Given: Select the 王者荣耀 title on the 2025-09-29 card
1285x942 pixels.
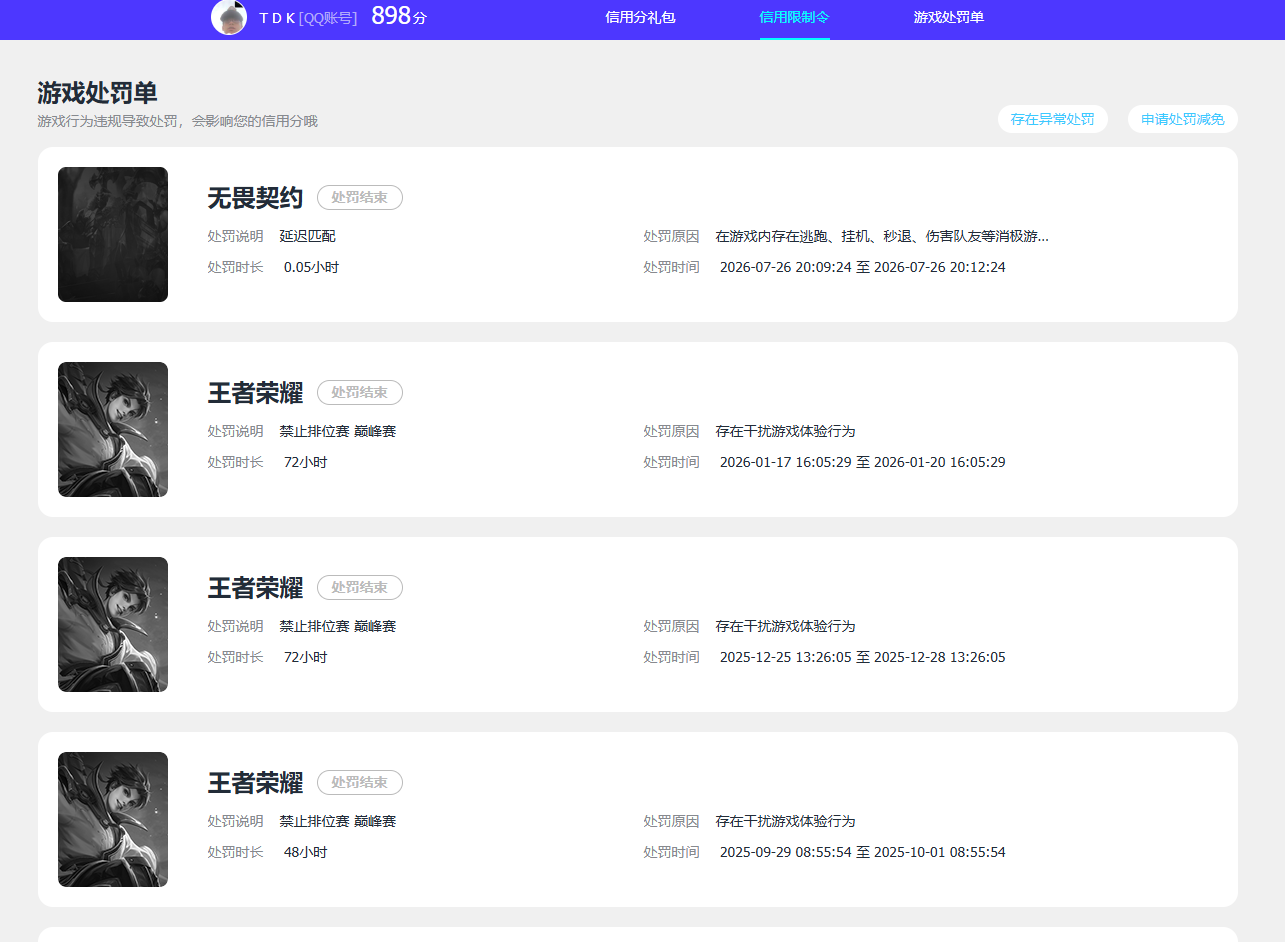Looking at the screenshot, I should [255, 783].
